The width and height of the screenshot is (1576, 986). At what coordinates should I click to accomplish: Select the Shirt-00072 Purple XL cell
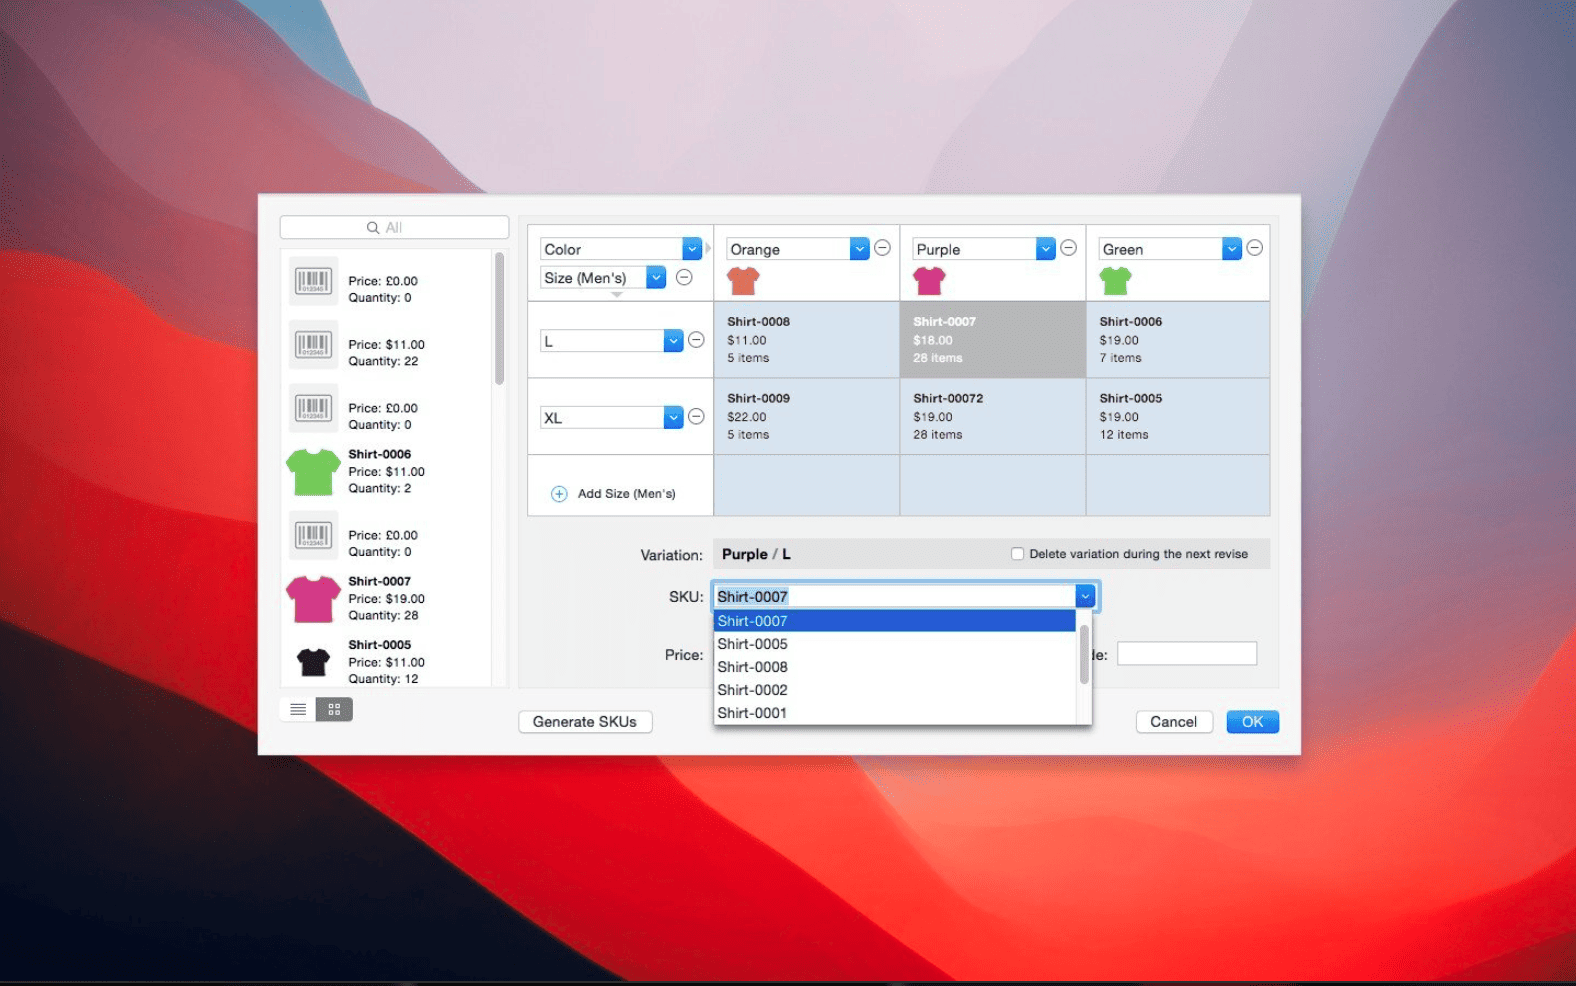click(993, 417)
